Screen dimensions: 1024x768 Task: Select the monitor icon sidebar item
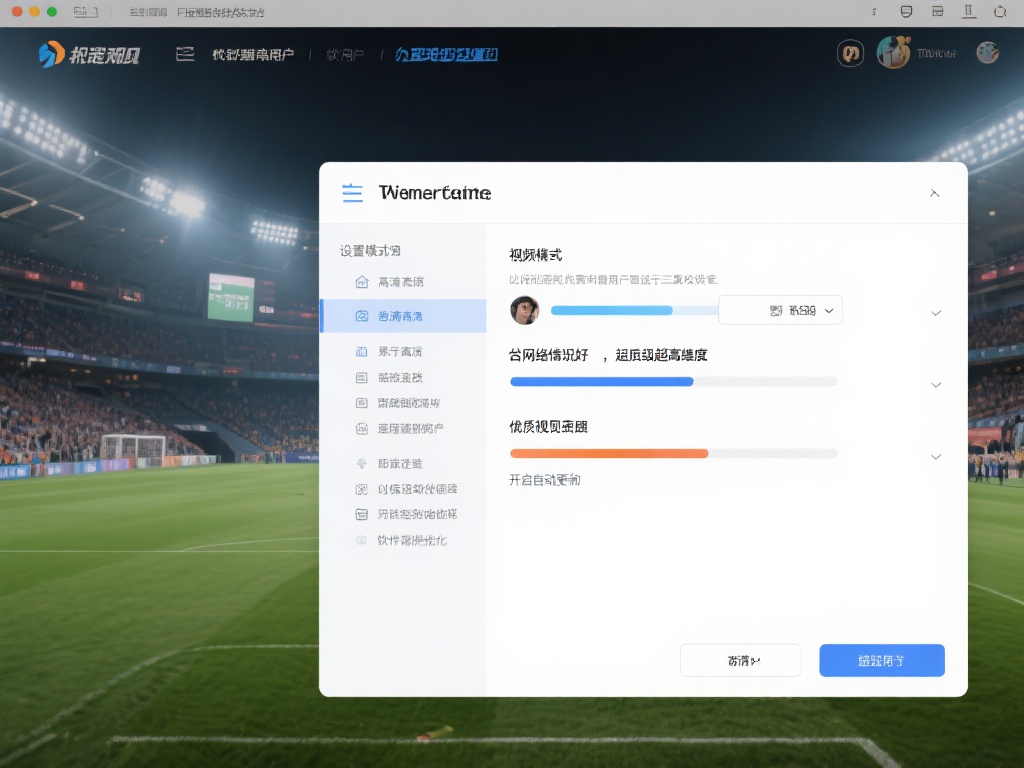pos(361,351)
